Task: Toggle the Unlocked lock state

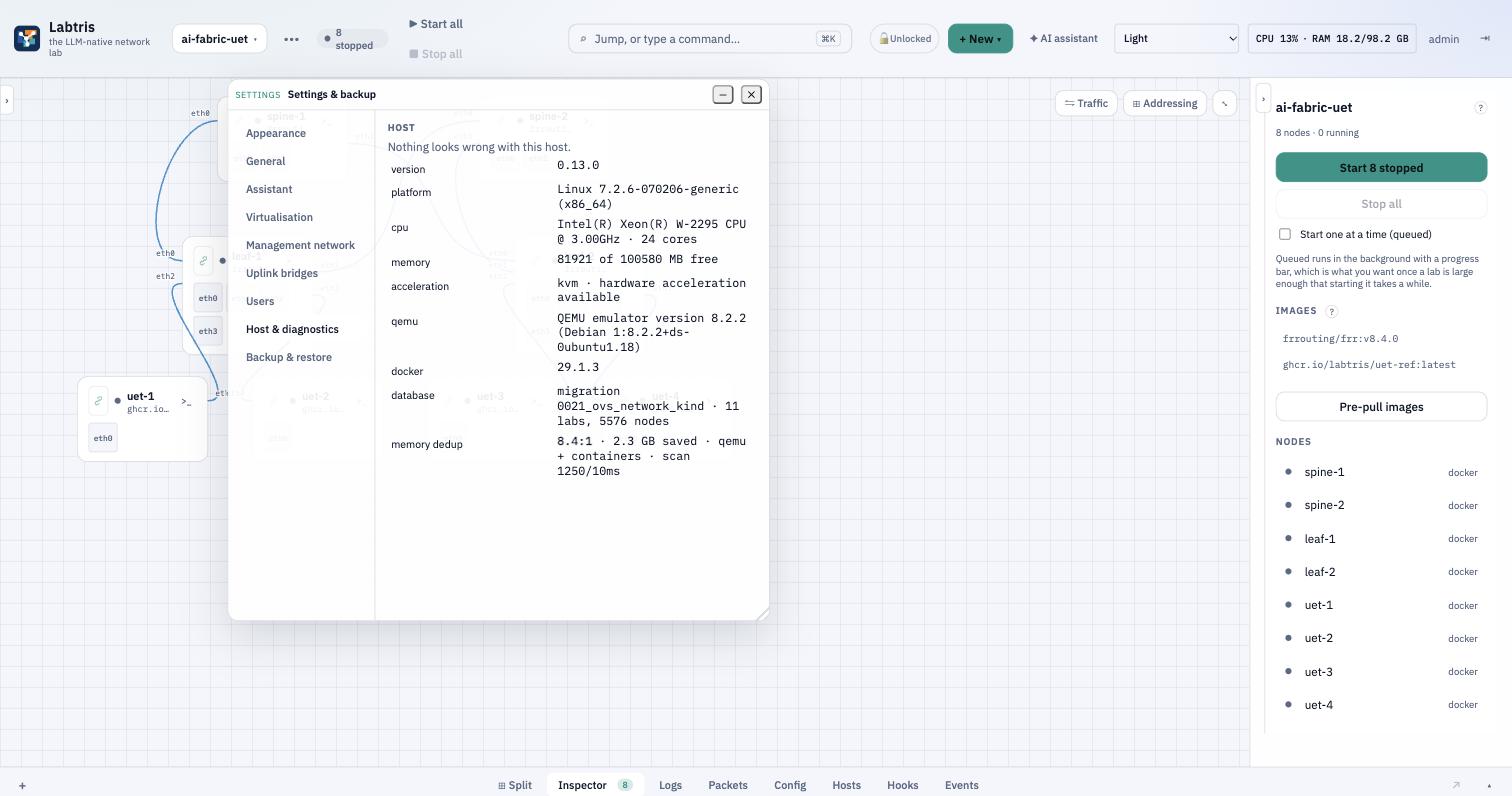Action: [904, 39]
